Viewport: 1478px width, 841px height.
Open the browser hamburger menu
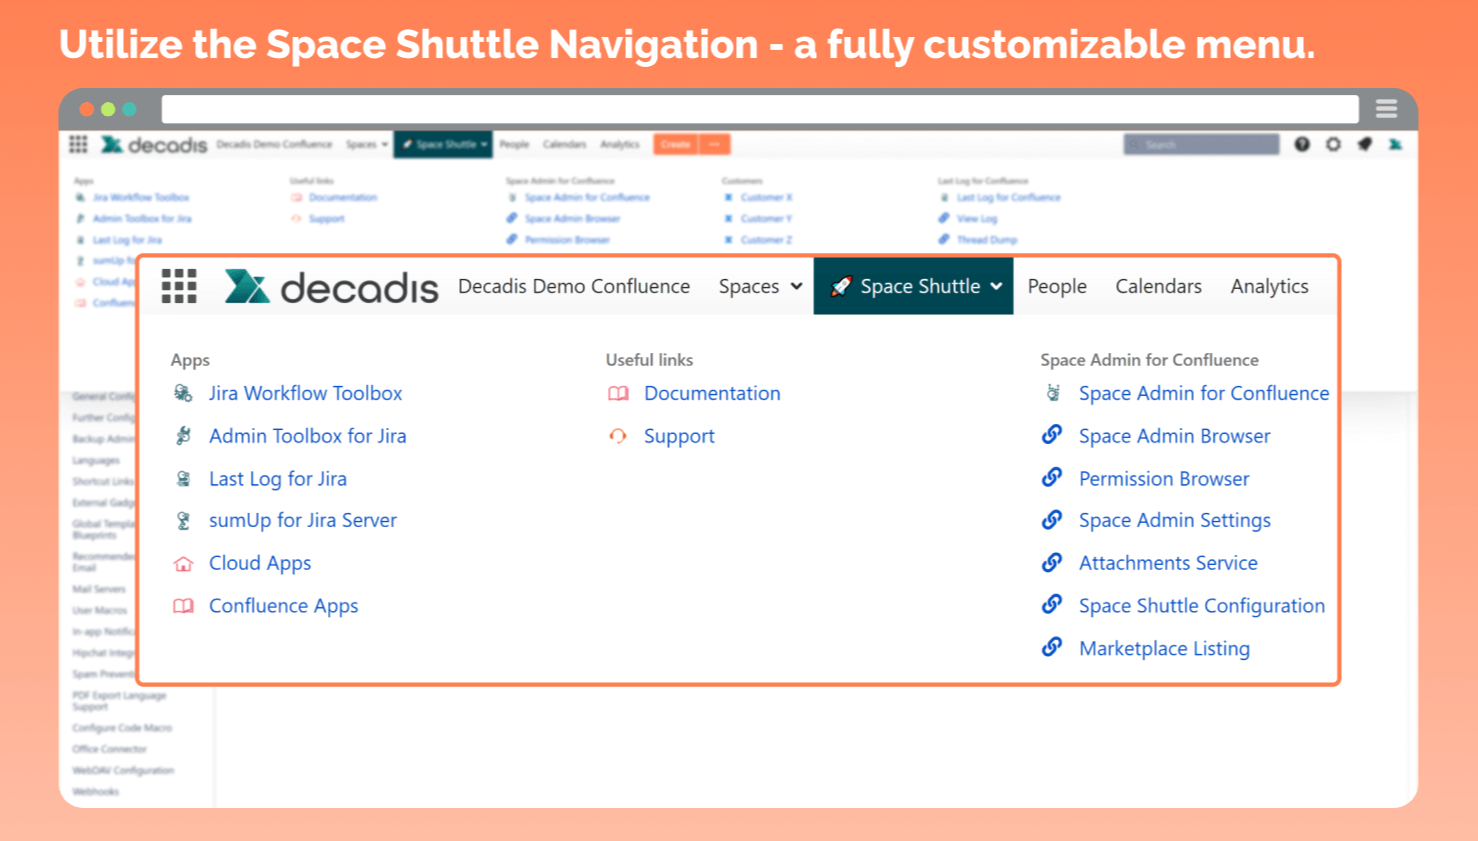pos(1386,108)
